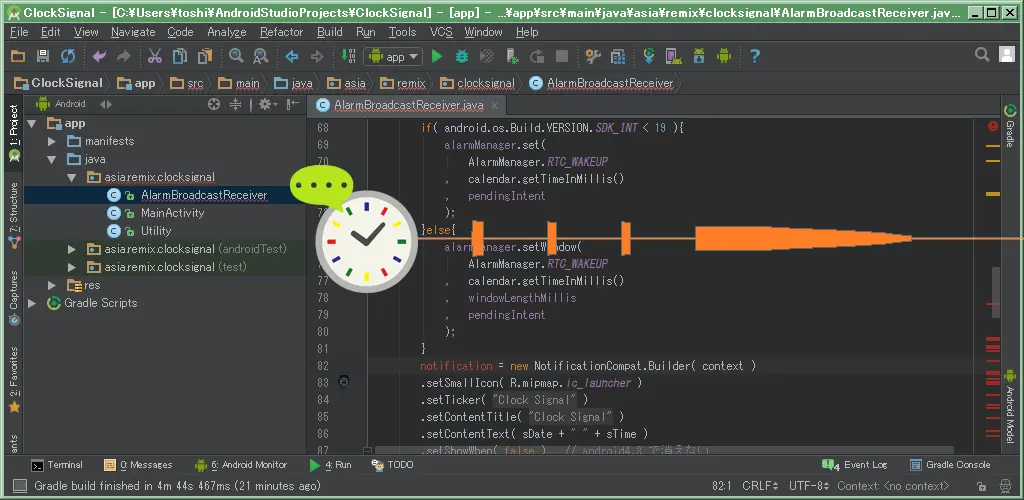Hide the project panel icon

coord(293,104)
